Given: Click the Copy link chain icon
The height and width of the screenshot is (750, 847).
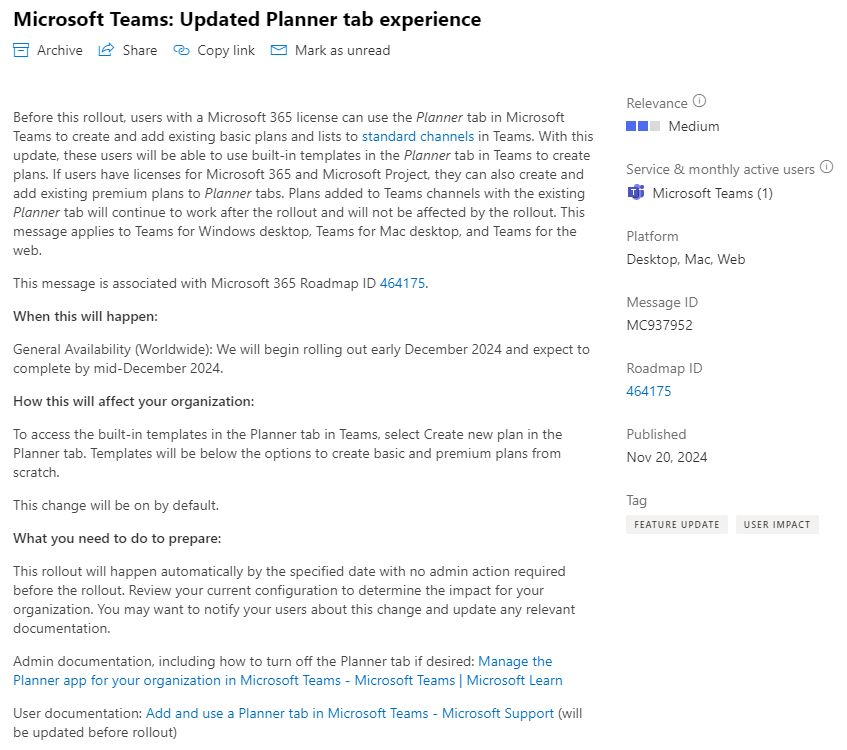Looking at the screenshot, I should click(180, 49).
